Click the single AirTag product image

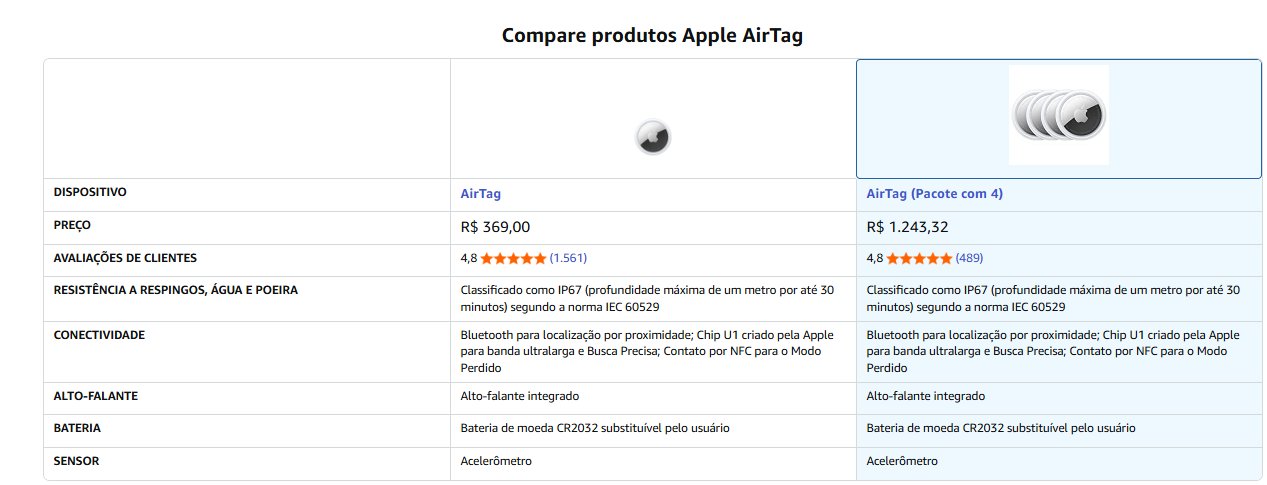(x=652, y=137)
